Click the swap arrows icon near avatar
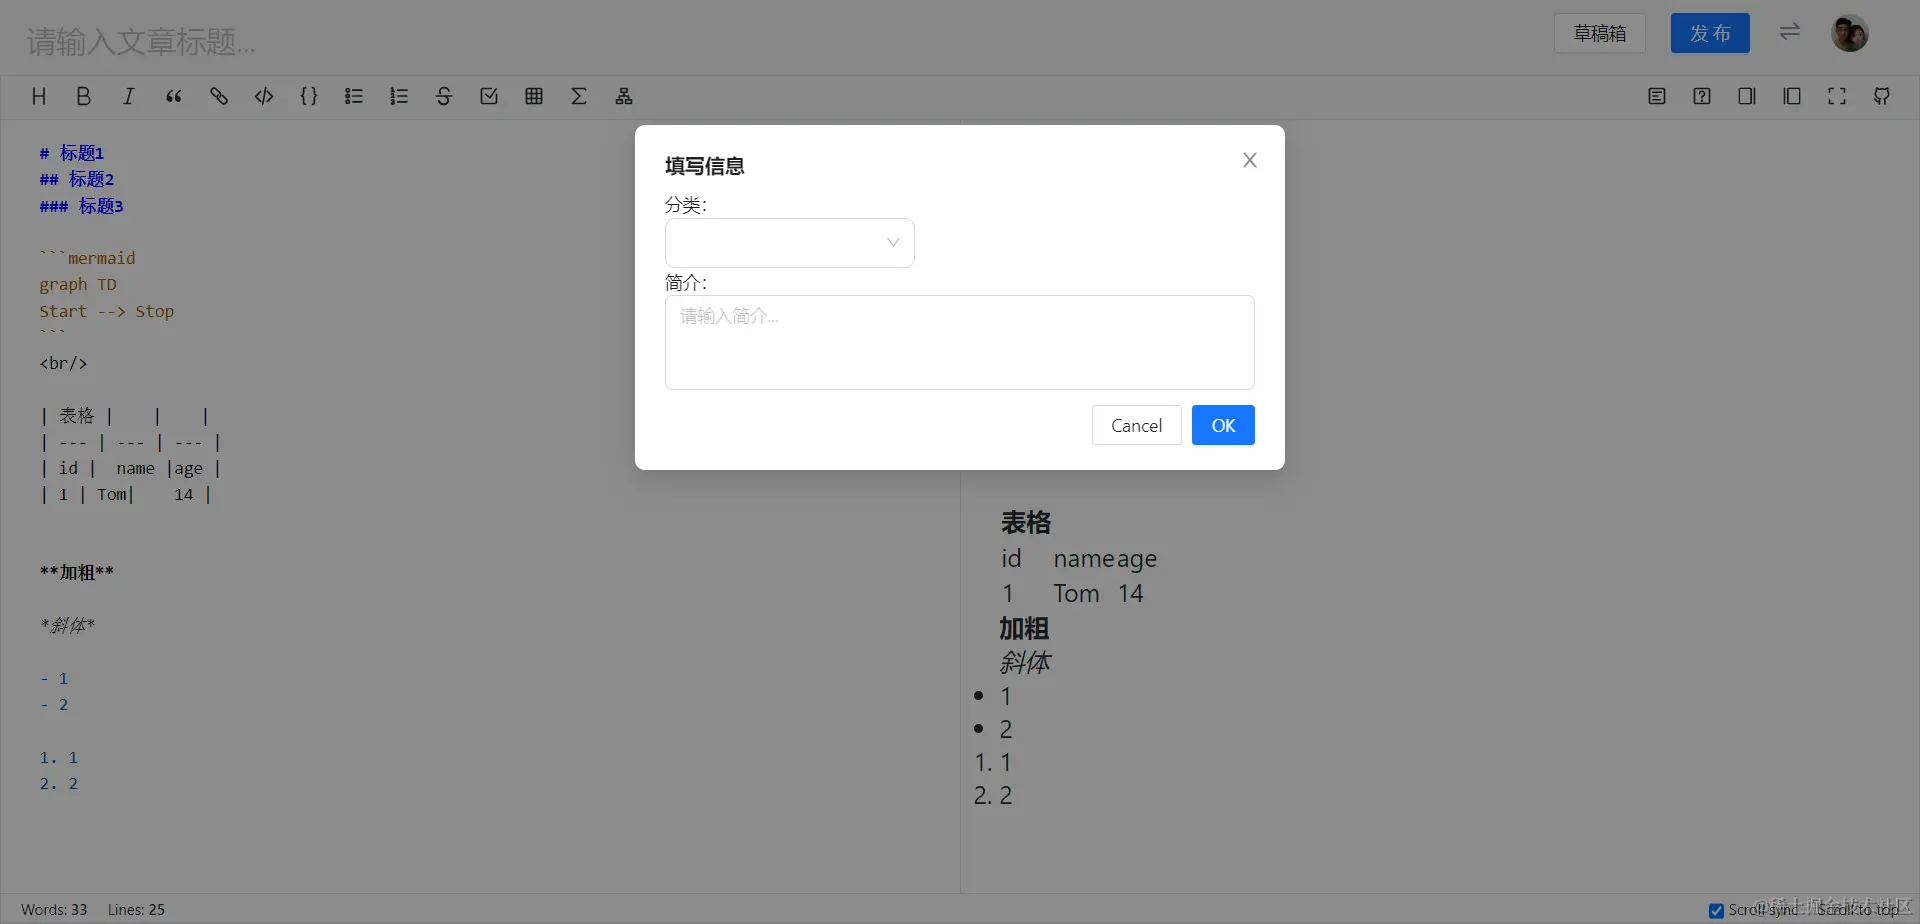The height and width of the screenshot is (924, 1920). 1790,32
